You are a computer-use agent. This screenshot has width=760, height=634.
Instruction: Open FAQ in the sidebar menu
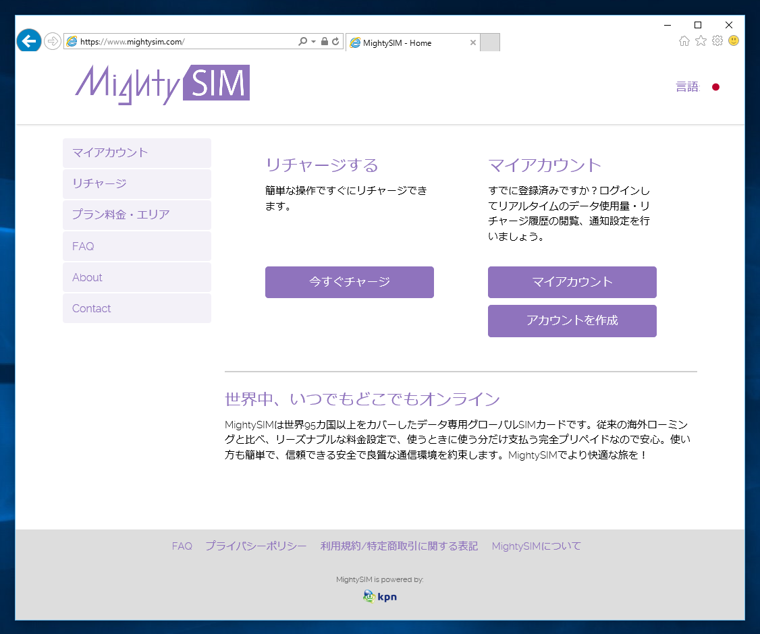[x=137, y=246]
